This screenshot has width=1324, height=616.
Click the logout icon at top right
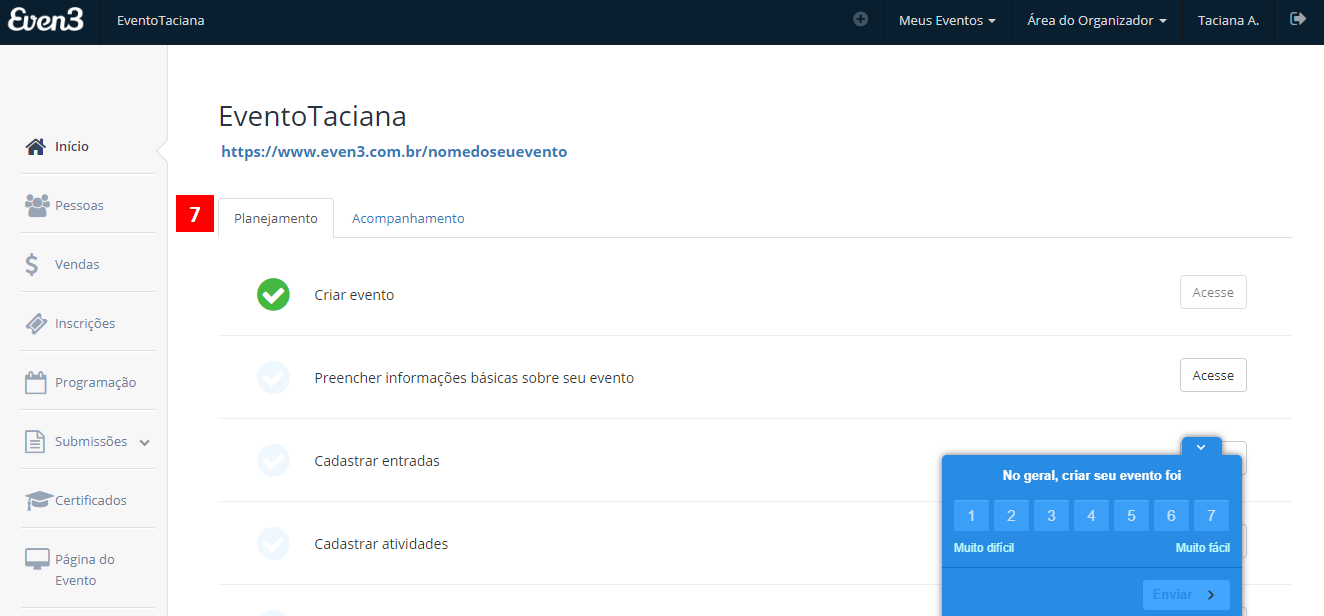tap(1300, 19)
